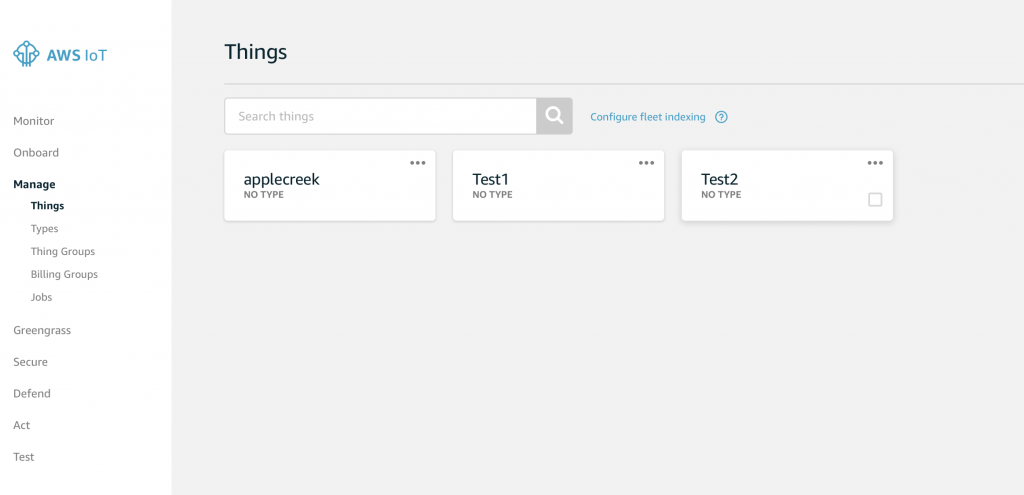Viewport: 1024px width, 495px height.
Task: Open Billing Groups in sidebar
Action: pyautogui.click(x=64, y=274)
